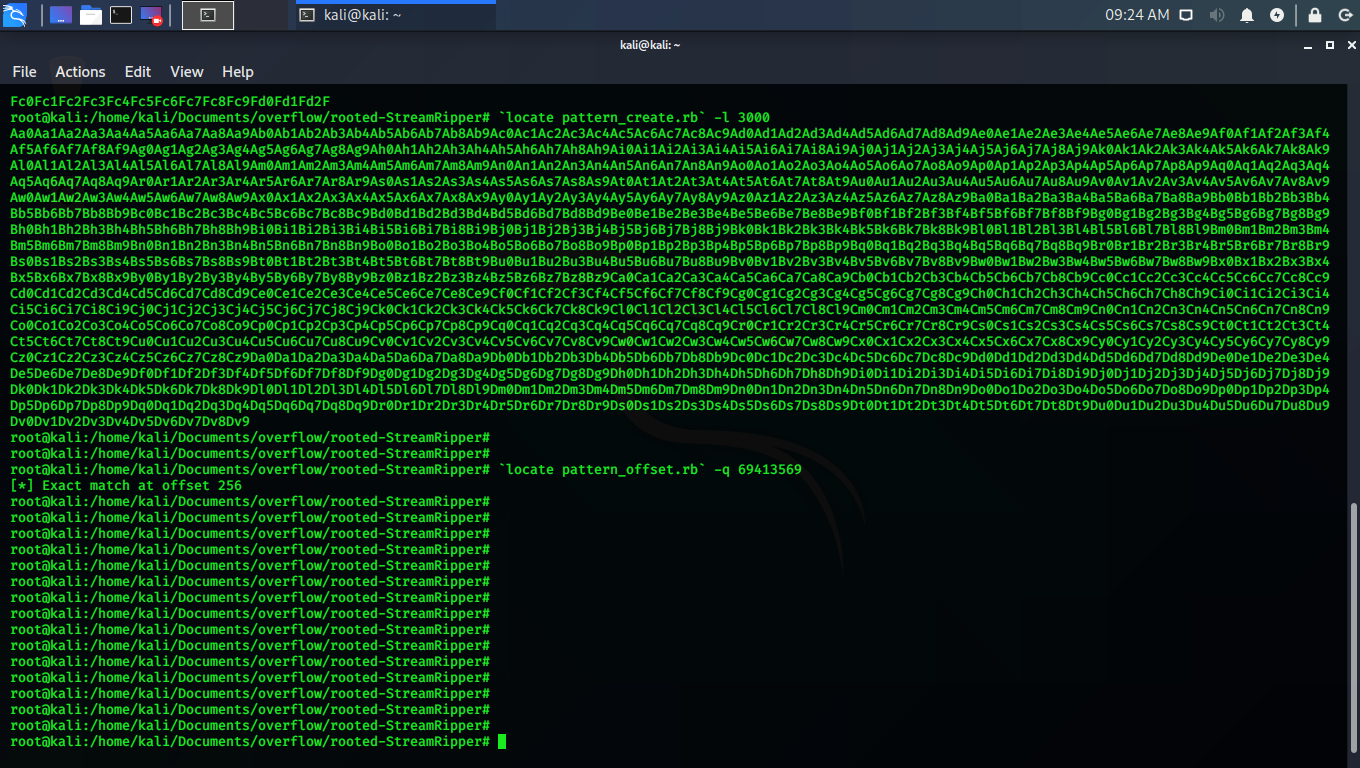The width and height of the screenshot is (1360, 768).
Task: Click the 'Fc0Fc1Fc2Fc3' output line at top
Action: point(170,101)
